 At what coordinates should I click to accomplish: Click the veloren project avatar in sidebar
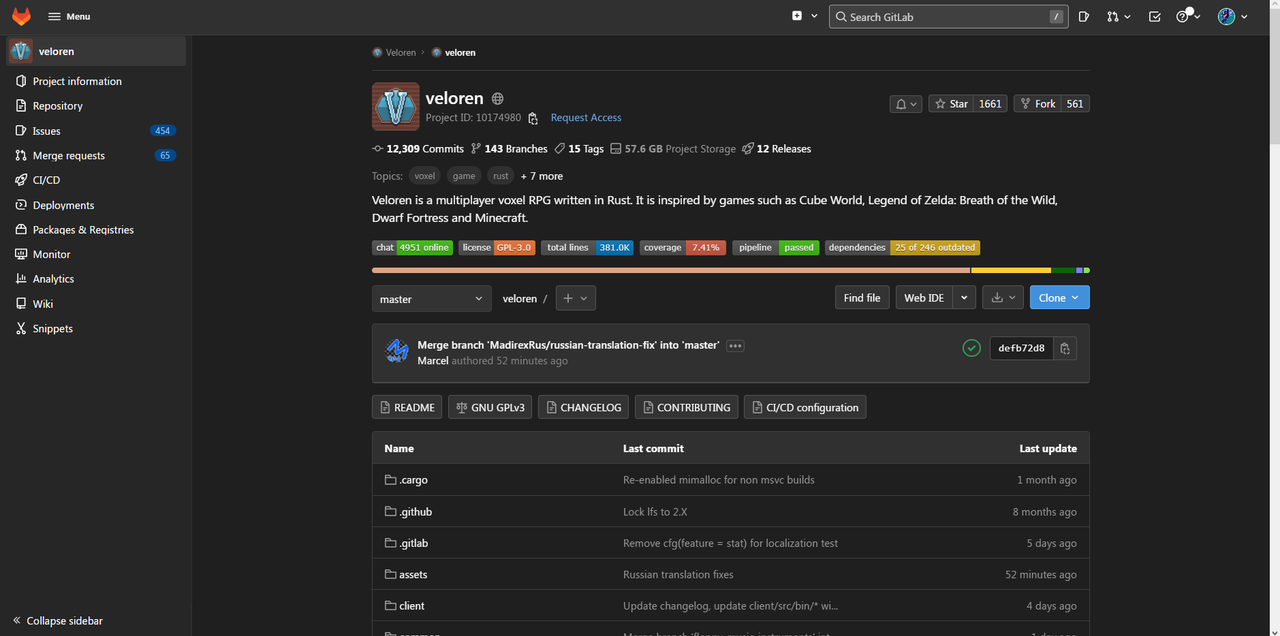tap(21, 51)
